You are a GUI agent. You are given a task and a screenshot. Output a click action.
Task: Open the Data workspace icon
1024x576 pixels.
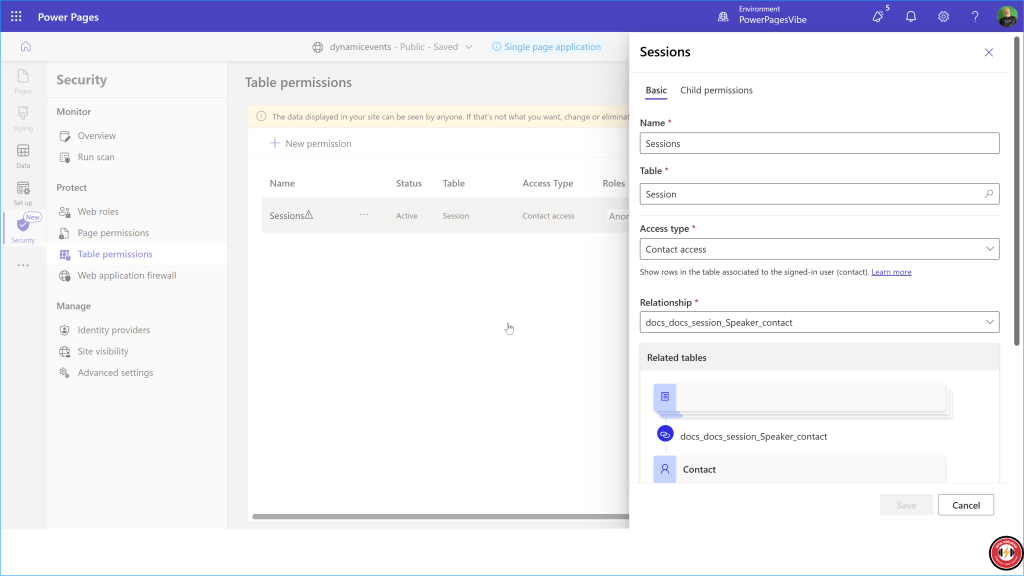[23, 154]
